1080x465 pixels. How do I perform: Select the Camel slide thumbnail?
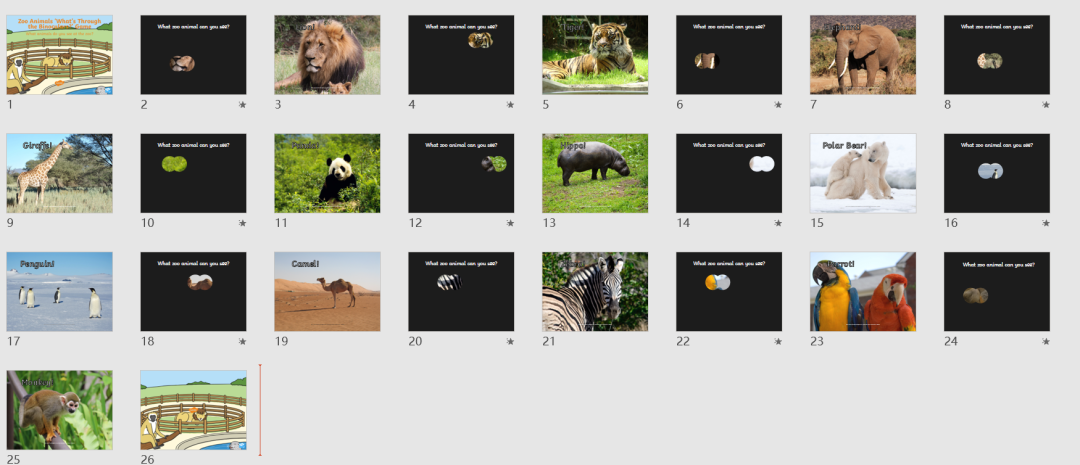[327, 292]
